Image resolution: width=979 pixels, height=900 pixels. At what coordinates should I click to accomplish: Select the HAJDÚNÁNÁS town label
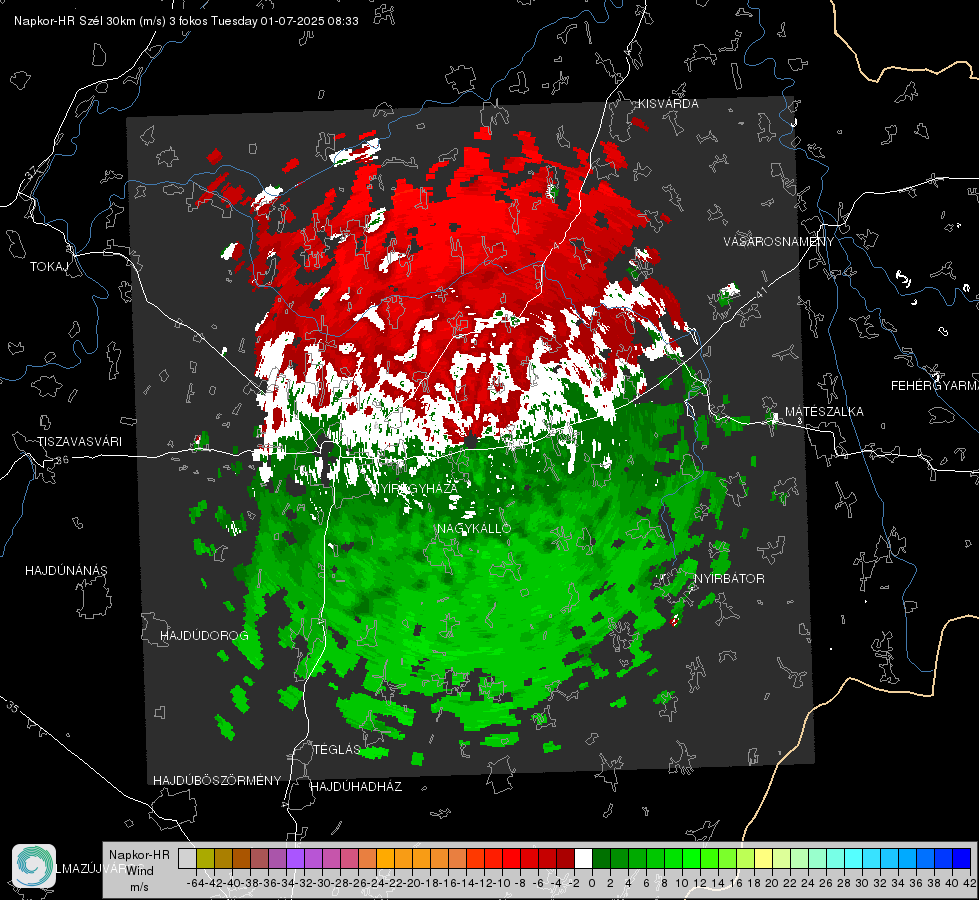coord(66,570)
